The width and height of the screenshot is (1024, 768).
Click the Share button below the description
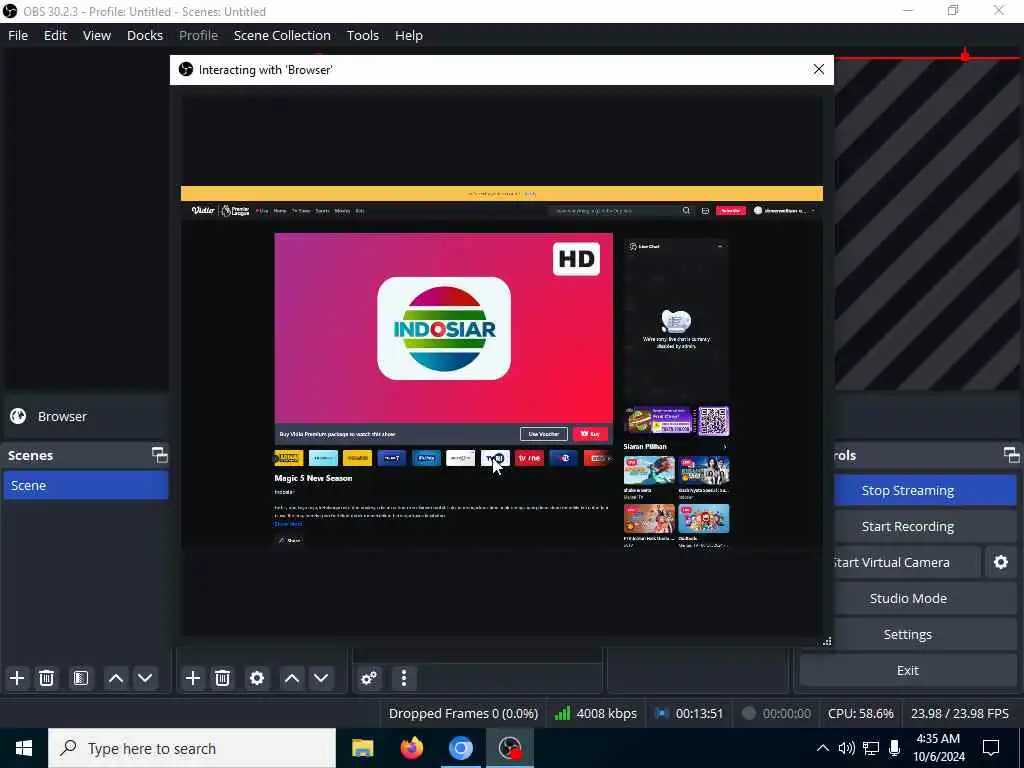(x=289, y=540)
